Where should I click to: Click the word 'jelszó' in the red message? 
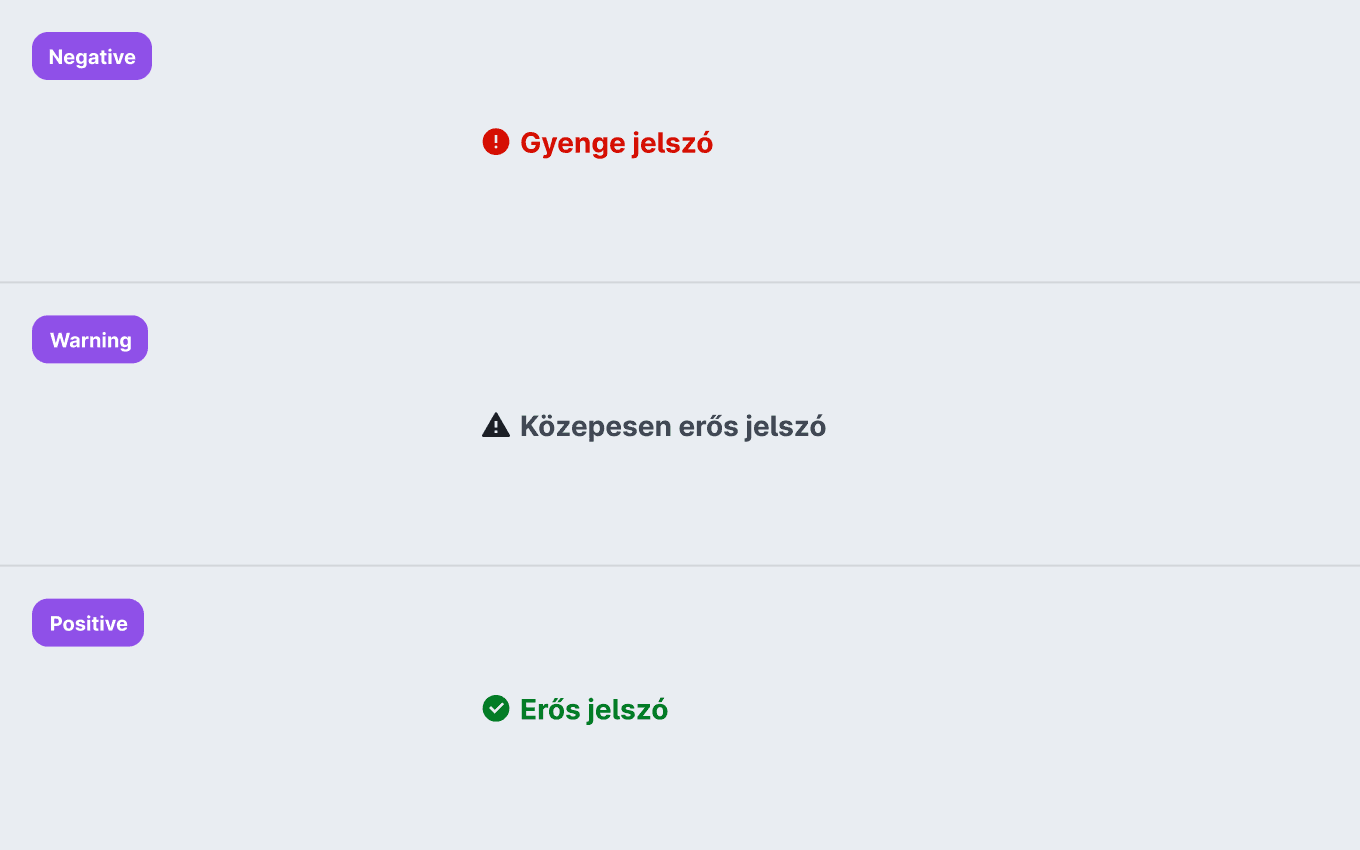click(x=673, y=144)
